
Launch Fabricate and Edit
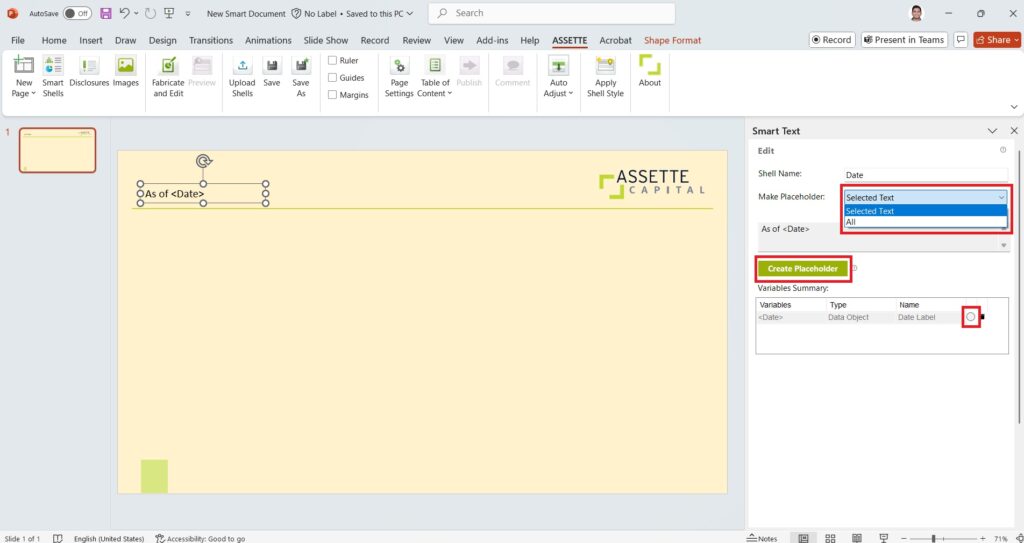tap(168, 76)
